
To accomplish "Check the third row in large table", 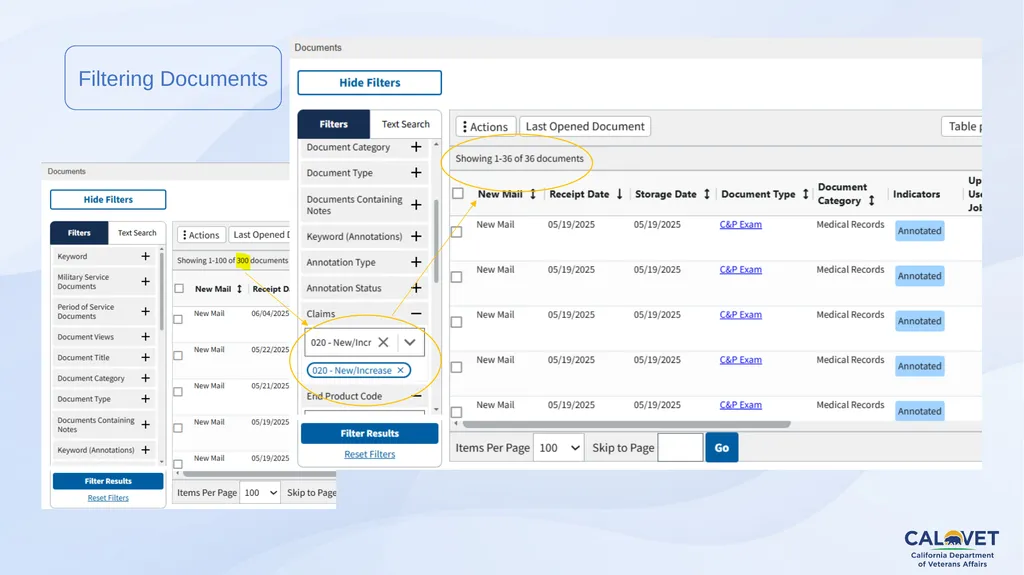I will click(x=456, y=322).
